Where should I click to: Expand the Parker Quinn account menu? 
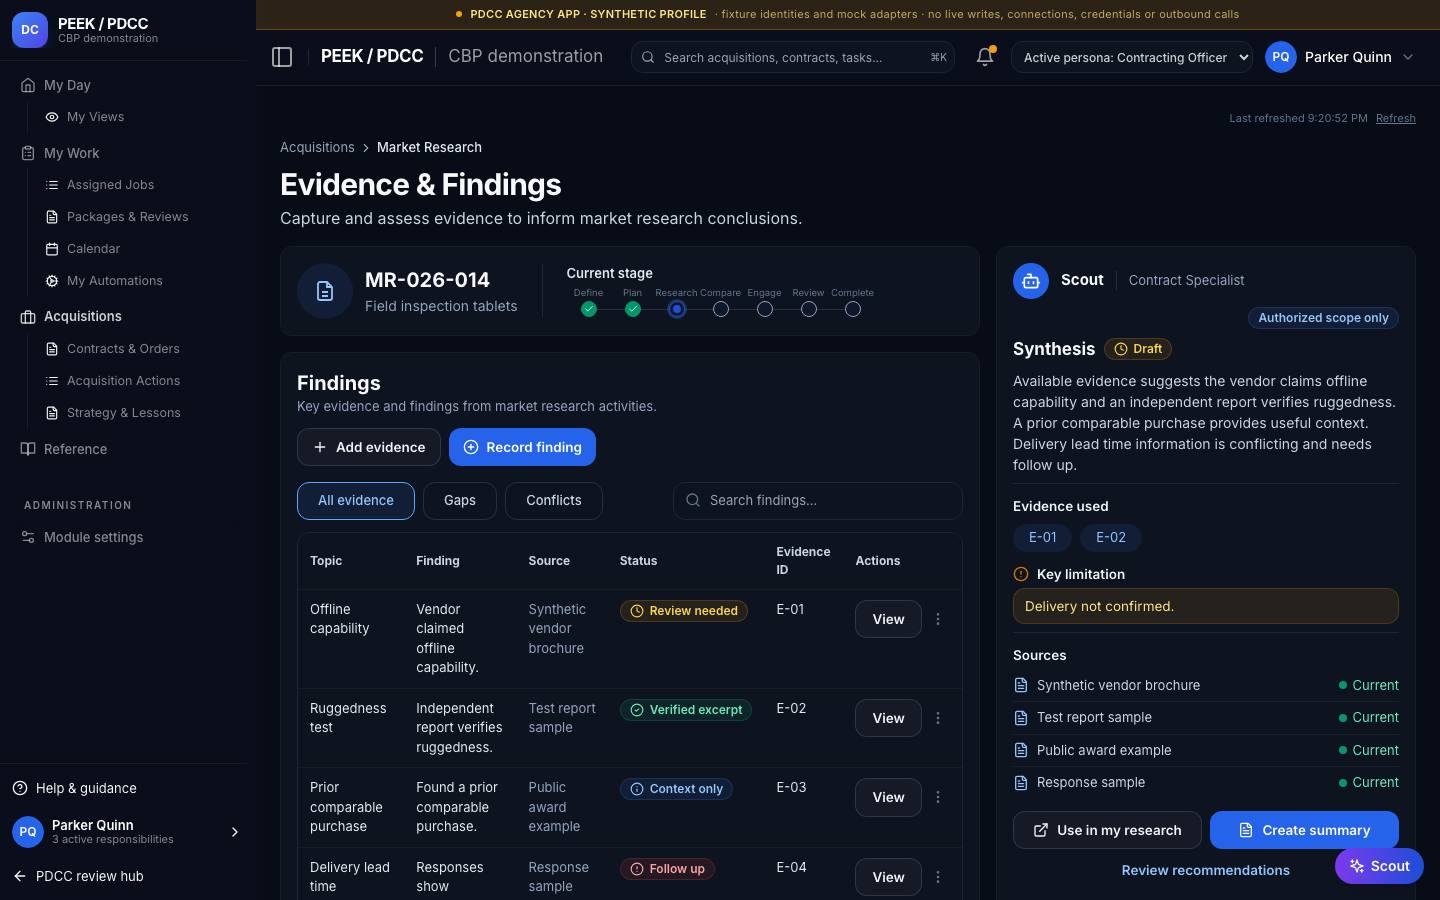(1408, 57)
